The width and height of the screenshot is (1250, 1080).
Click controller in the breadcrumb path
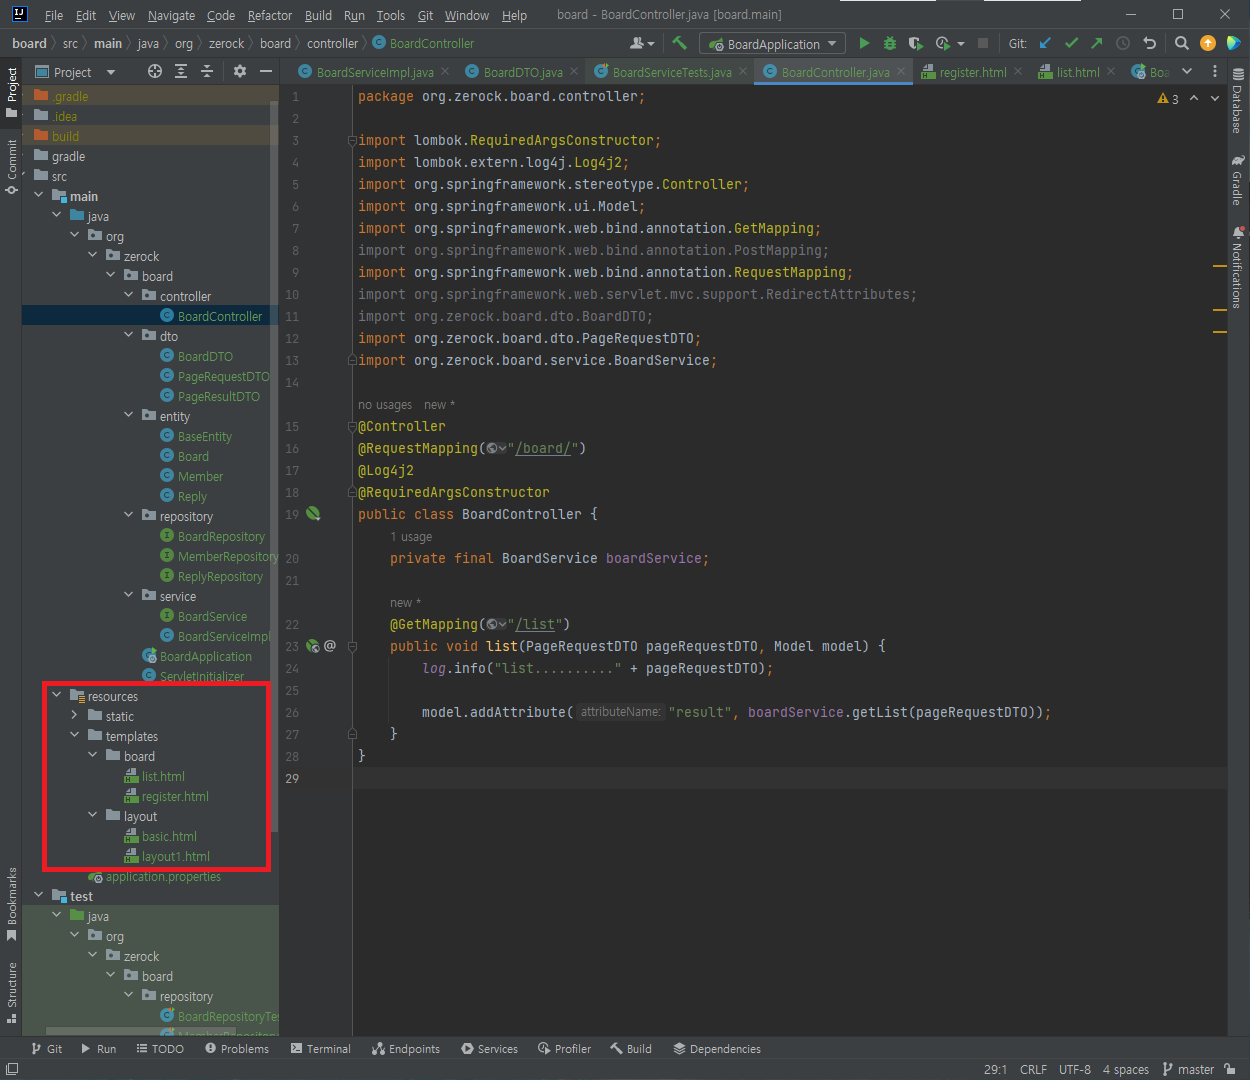coord(332,43)
